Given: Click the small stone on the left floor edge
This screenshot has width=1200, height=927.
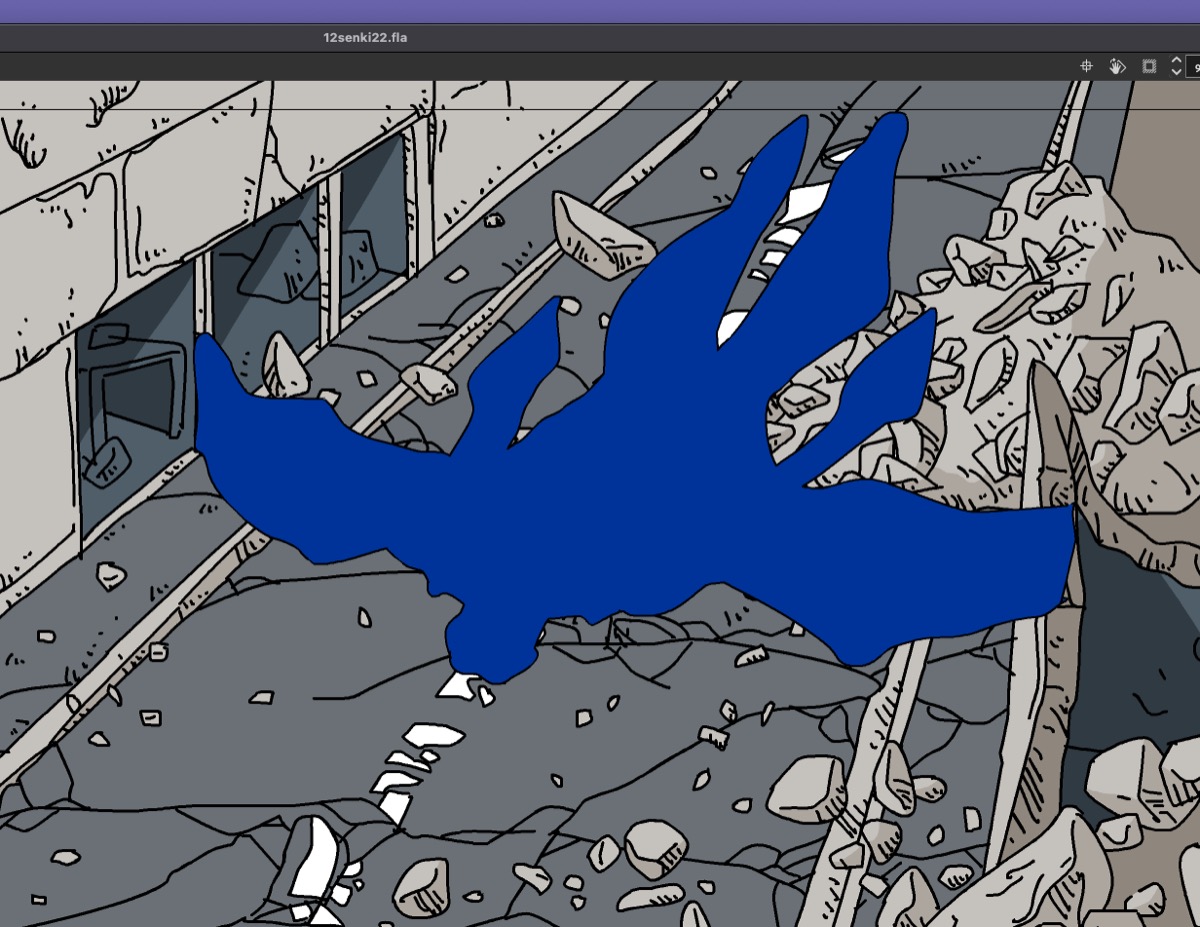Looking at the screenshot, I should (x=111, y=576).
